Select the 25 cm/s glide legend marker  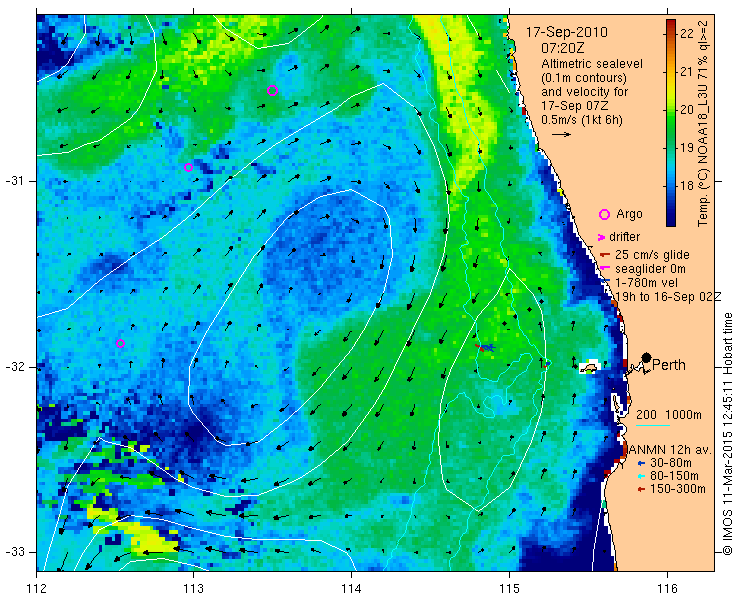coord(605,255)
